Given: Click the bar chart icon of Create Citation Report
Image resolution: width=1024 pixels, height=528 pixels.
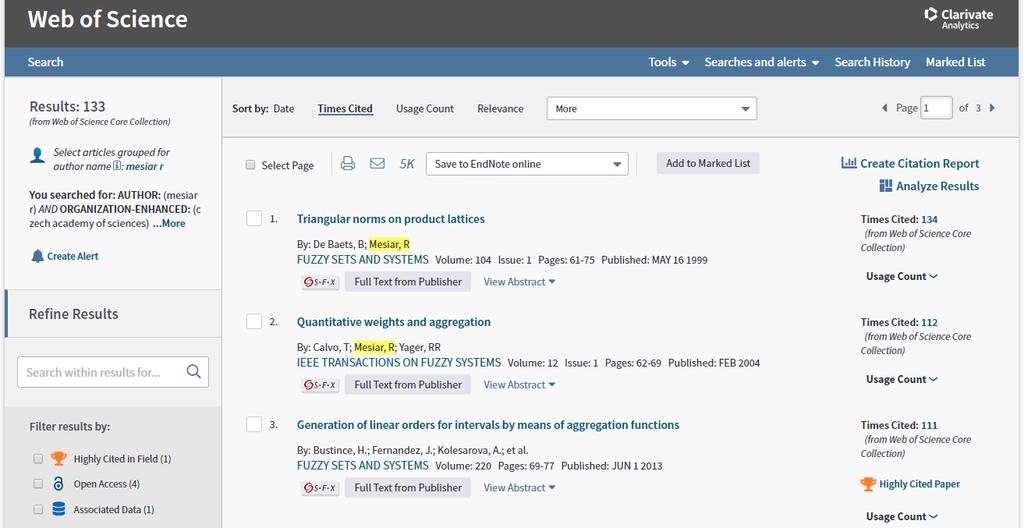Looking at the screenshot, I should [849, 163].
